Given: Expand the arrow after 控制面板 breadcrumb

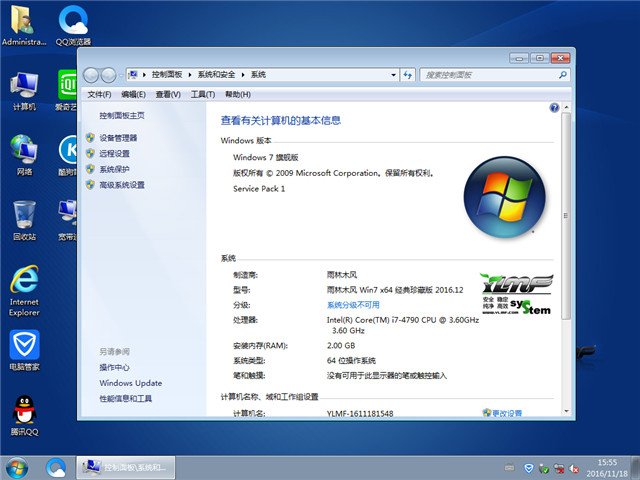Looking at the screenshot, I should click(x=190, y=75).
